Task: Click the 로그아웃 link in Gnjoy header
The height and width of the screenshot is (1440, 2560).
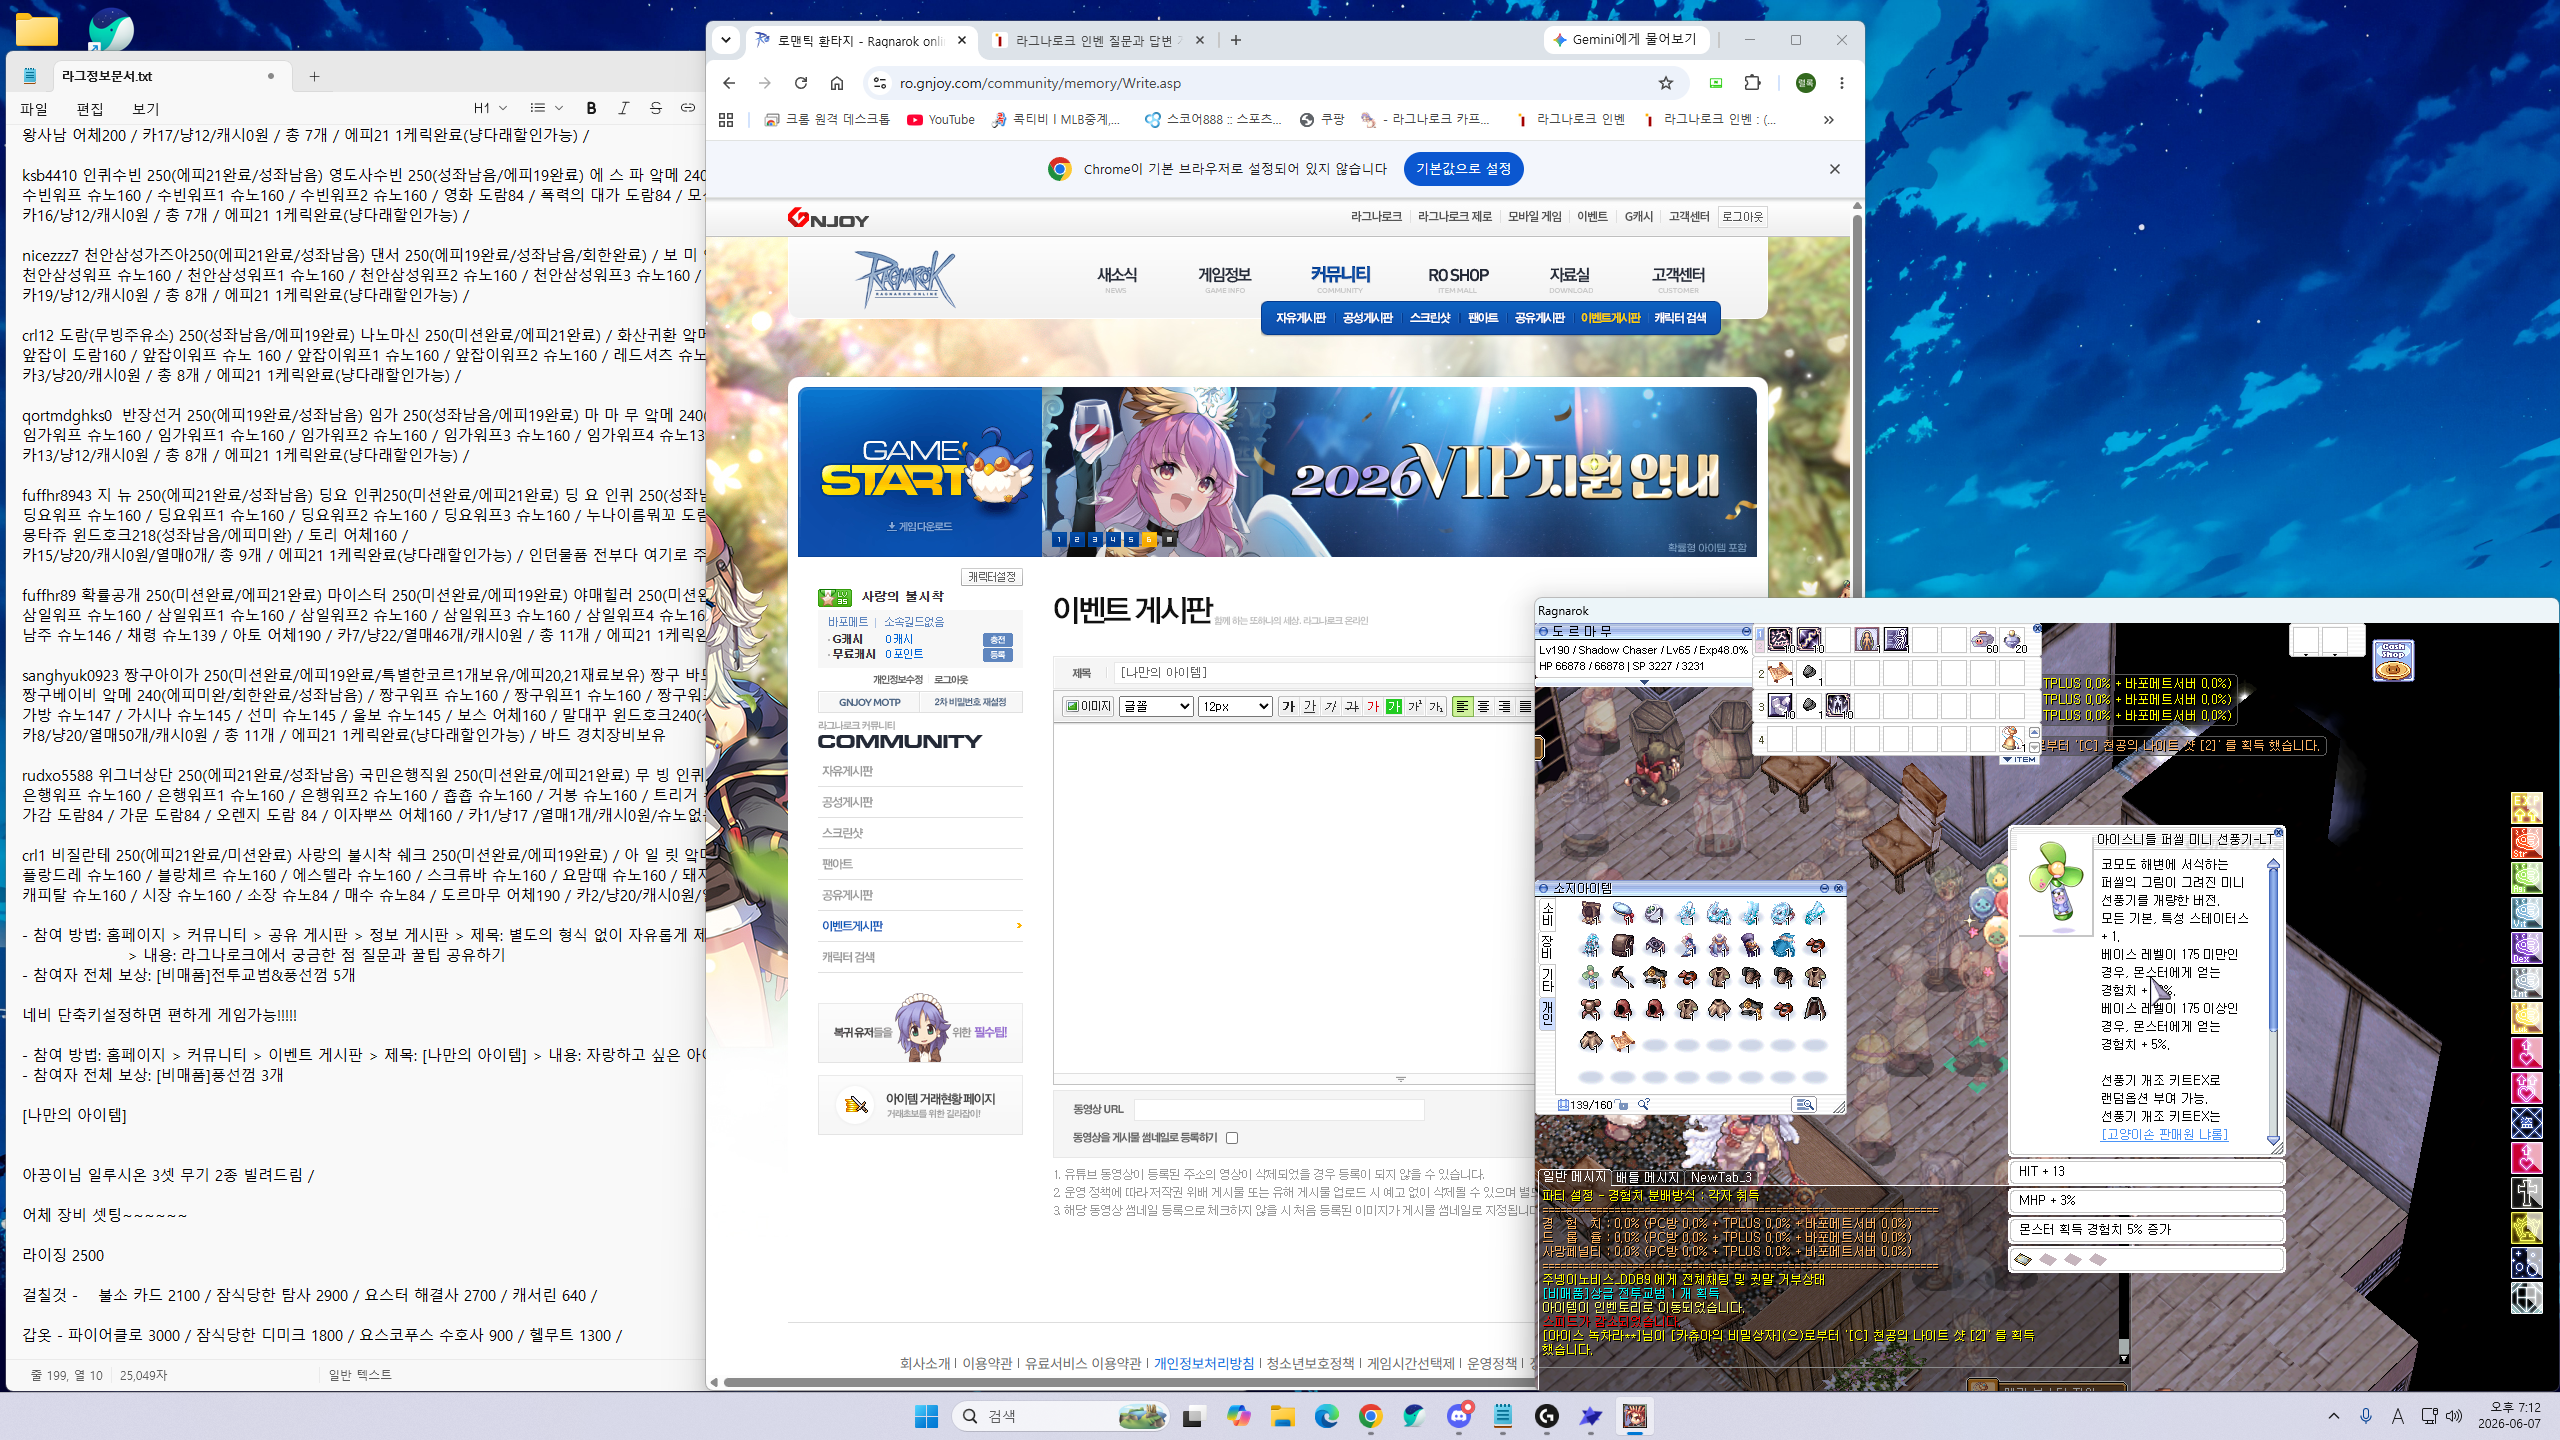Action: click(x=1742, y=216)
